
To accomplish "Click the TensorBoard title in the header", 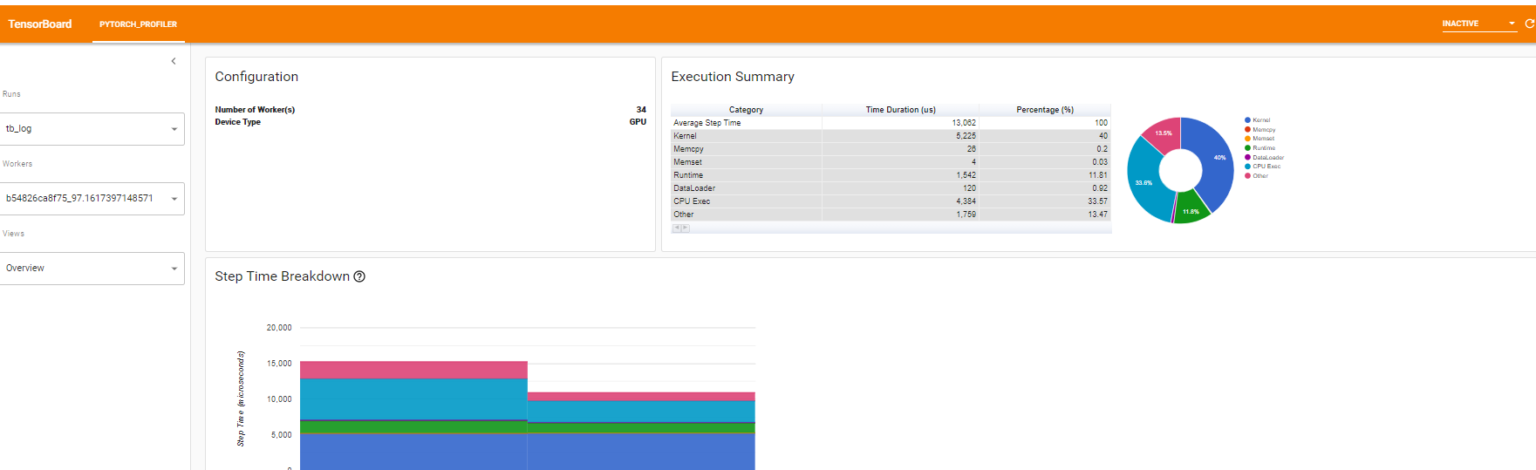I will click(40, 24).
